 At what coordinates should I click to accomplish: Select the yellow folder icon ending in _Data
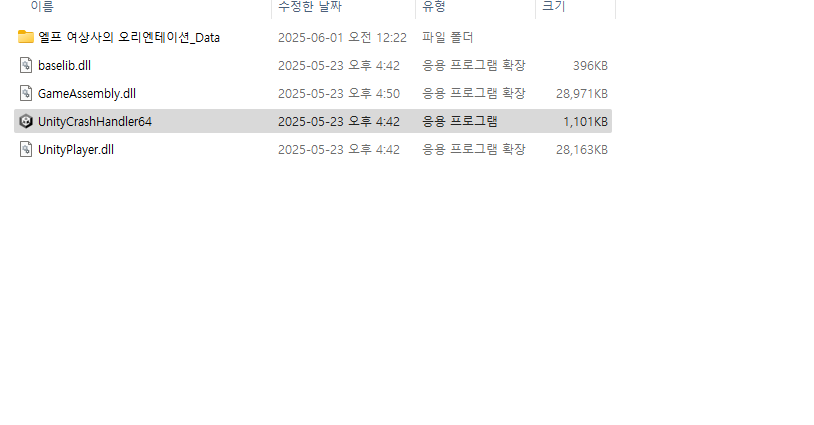[x=25, y=37]
